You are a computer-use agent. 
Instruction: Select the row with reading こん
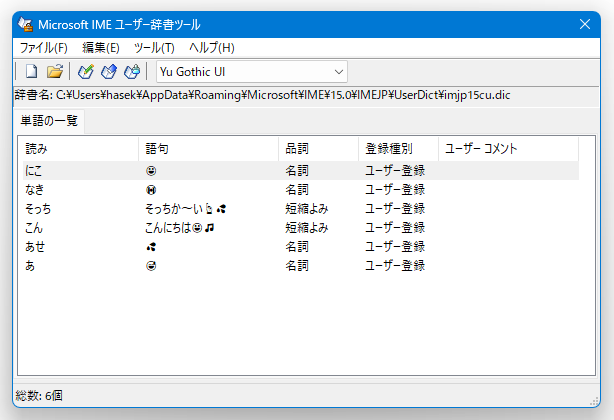[x=301, y=228]
